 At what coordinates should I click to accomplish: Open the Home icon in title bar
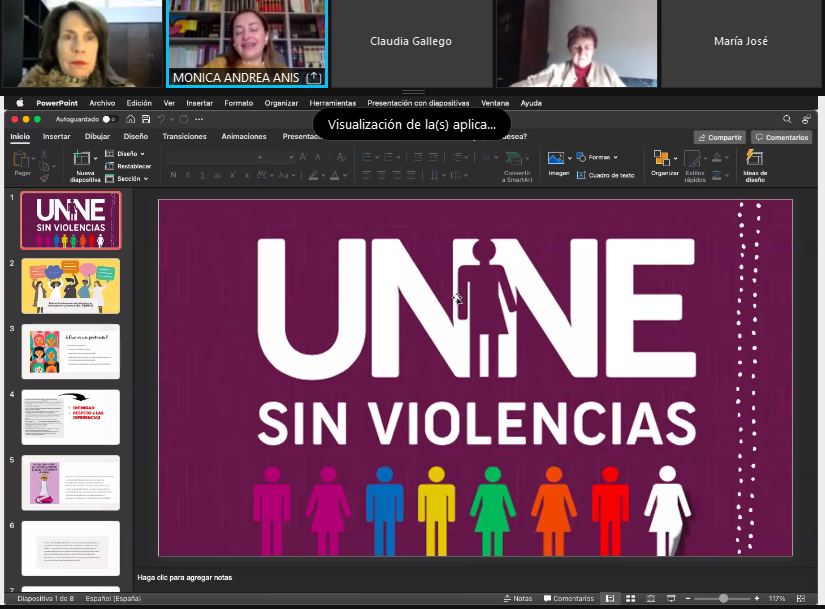[130, 119]
